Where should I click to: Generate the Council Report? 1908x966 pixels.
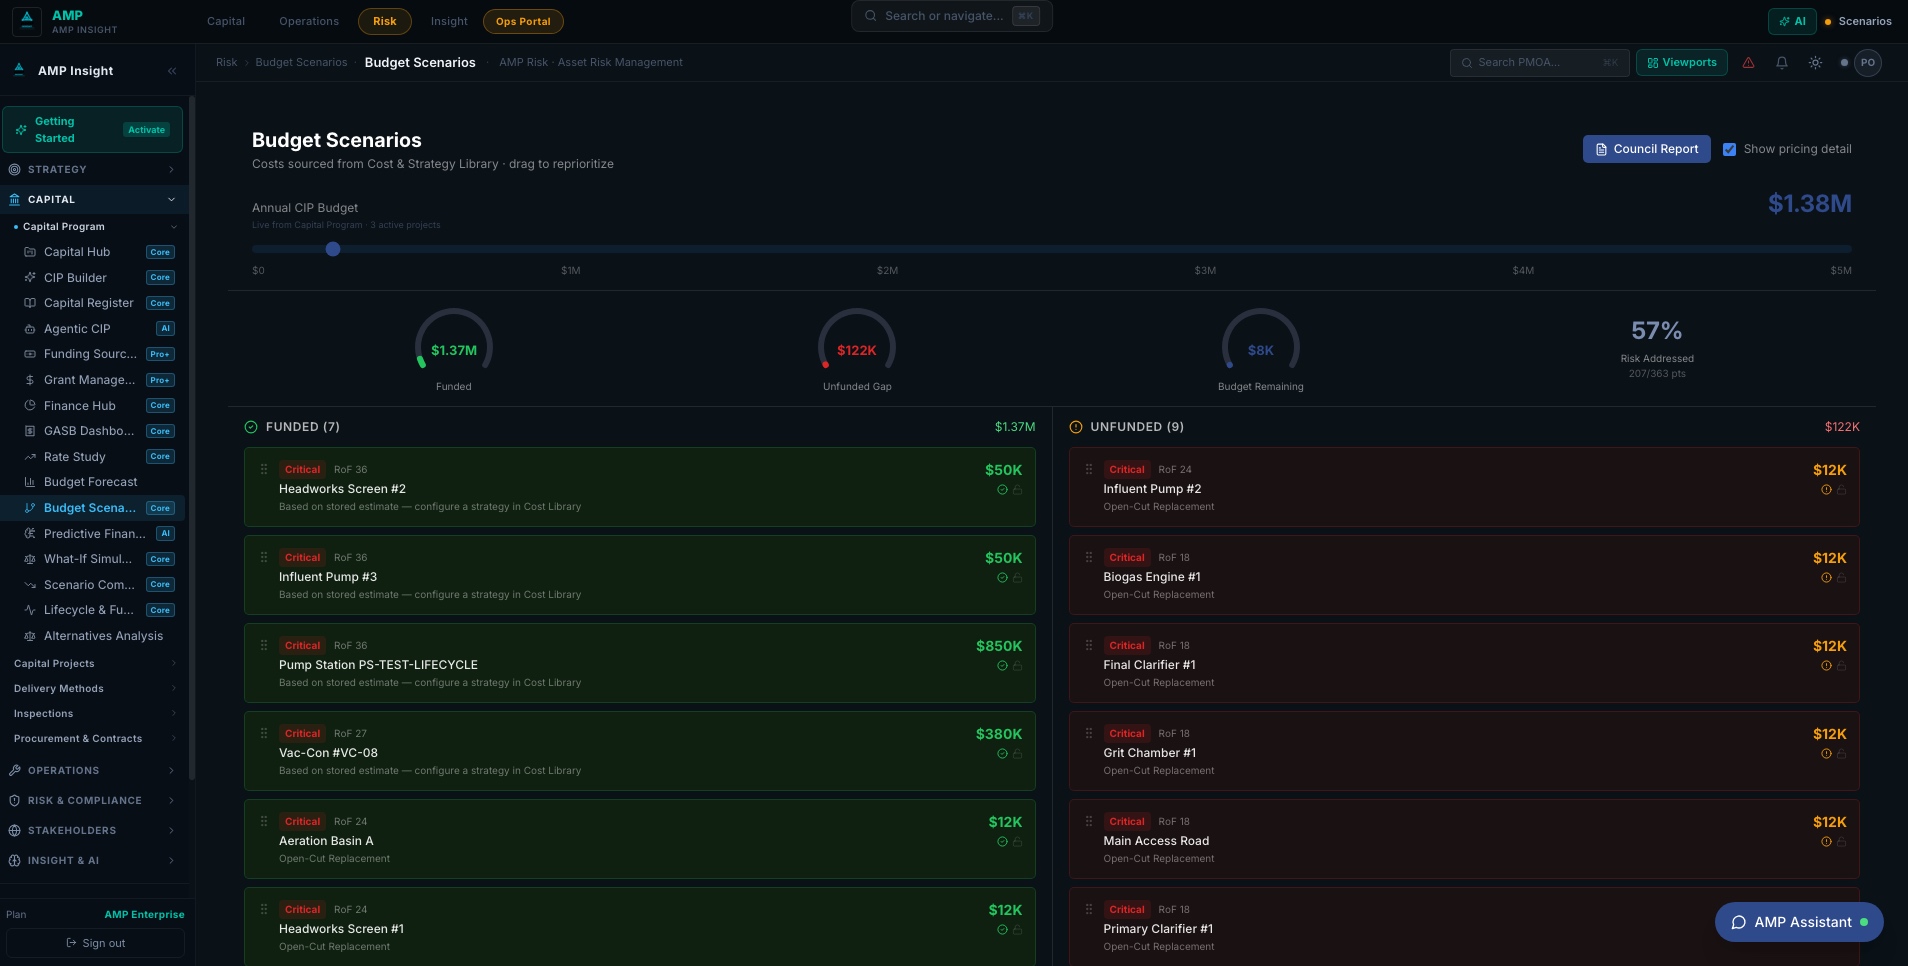click(x=1646, y=149)
